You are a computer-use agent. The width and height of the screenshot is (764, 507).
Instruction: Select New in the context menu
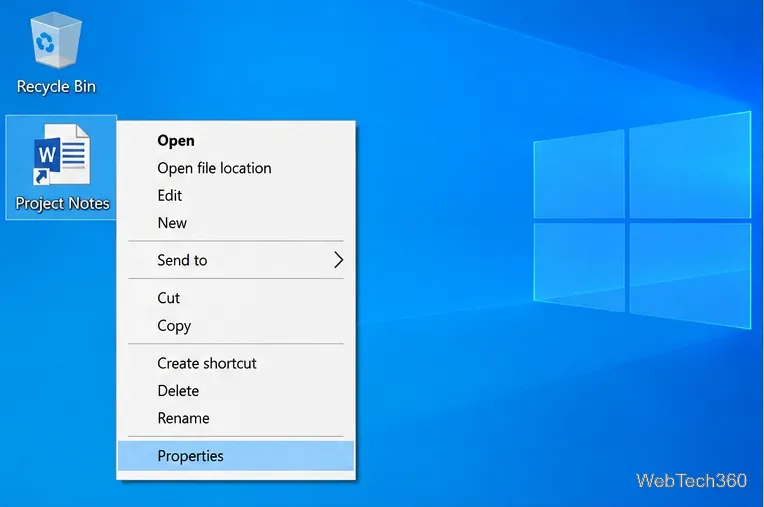coord(236,223)
